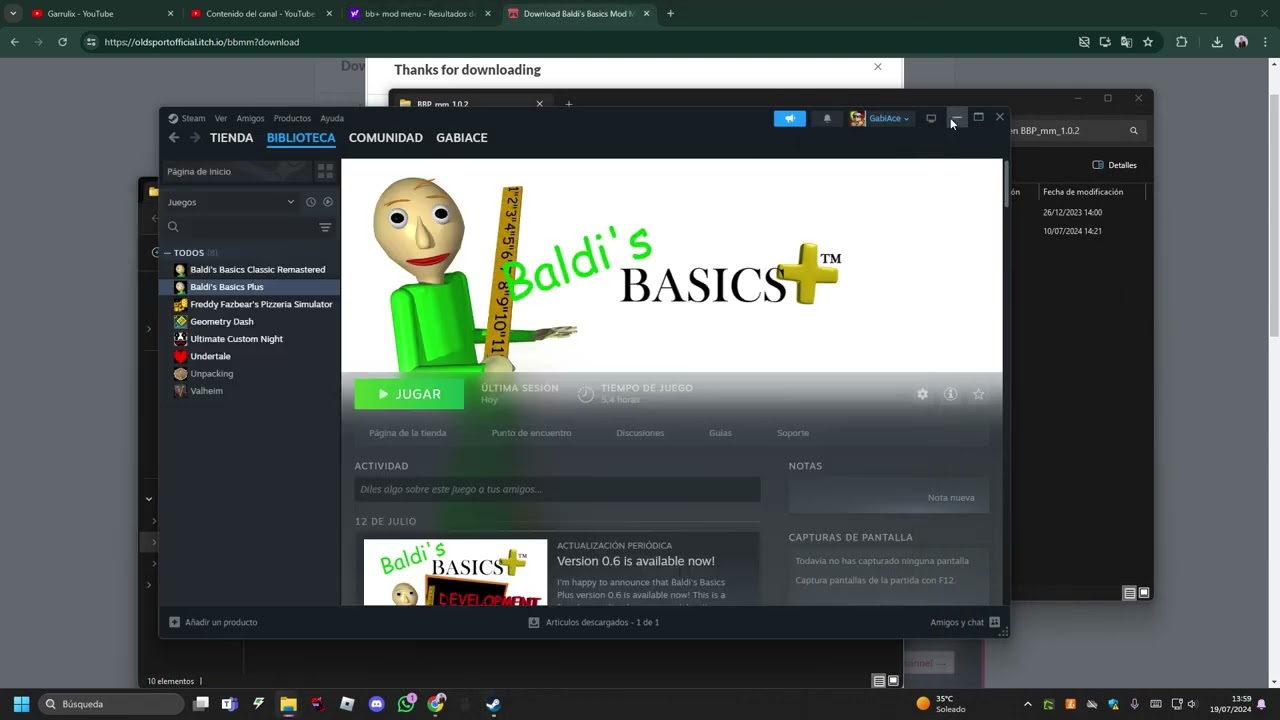Open GABIACE profile tab
The width and height of the screenshot is (1280, 720).
462,138
